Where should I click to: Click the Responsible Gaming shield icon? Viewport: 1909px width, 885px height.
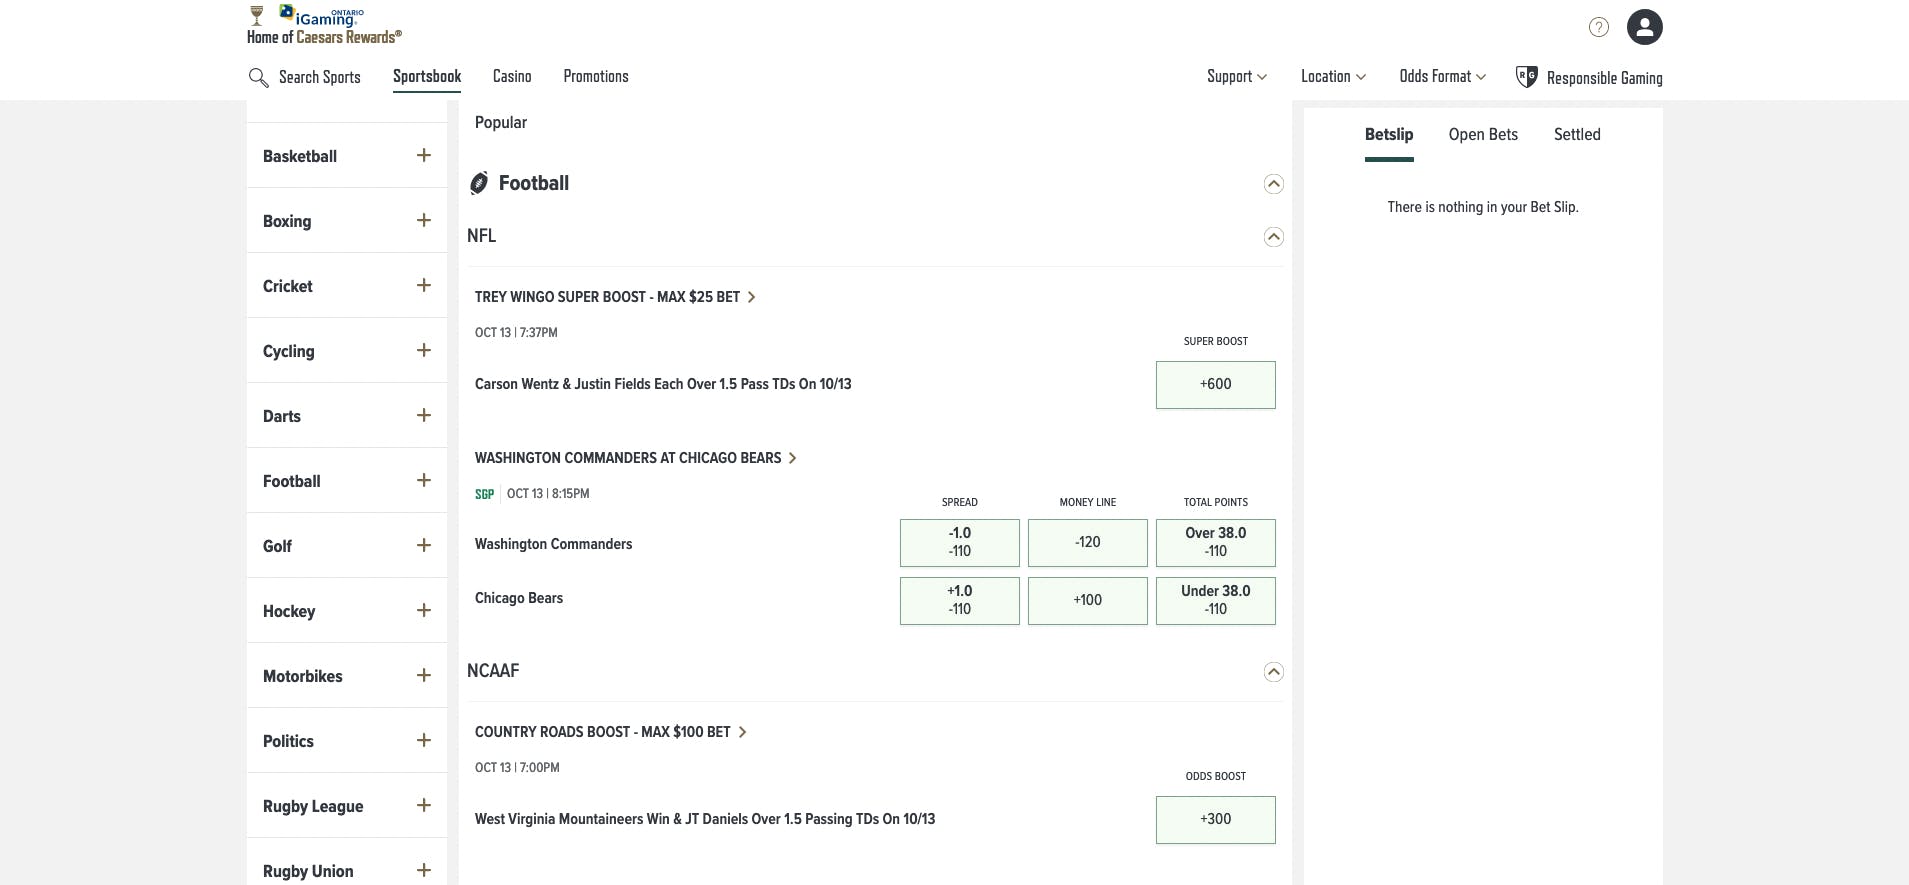click(1526, 77)
